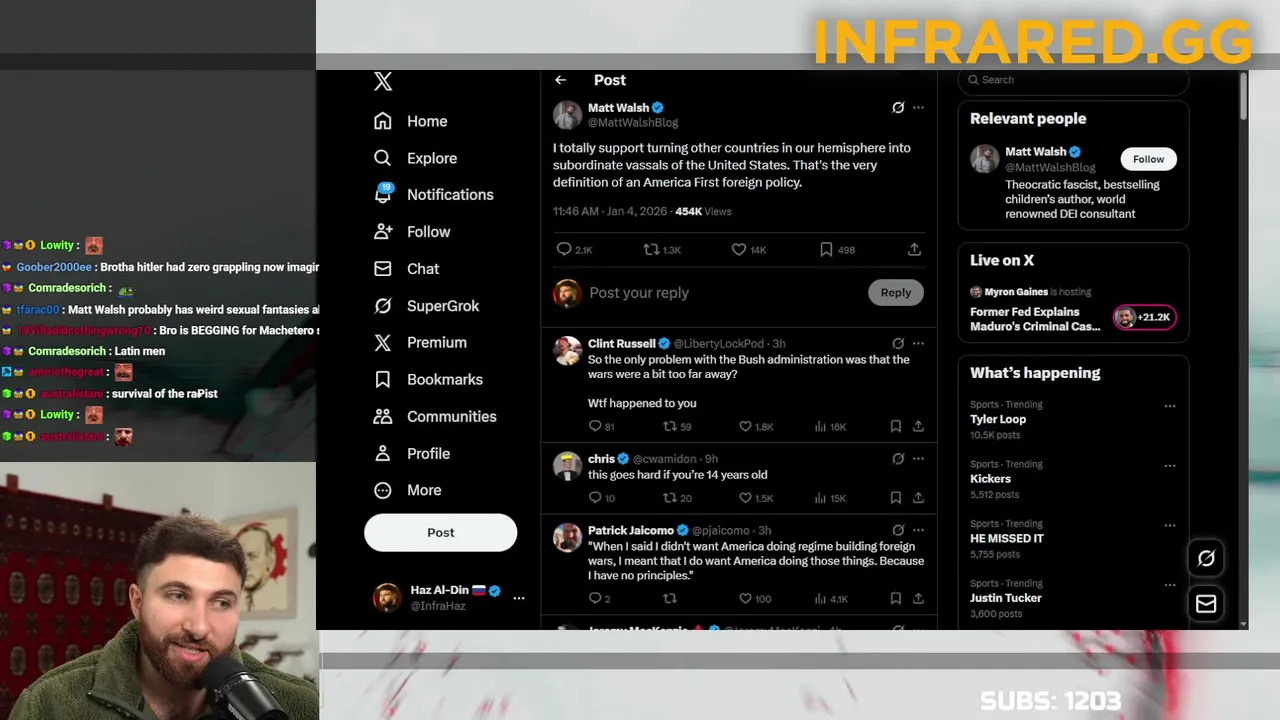This screenshot has width=1280, height=720.
Task: Click the X logo in the sidebar
Action: point(383,82)
